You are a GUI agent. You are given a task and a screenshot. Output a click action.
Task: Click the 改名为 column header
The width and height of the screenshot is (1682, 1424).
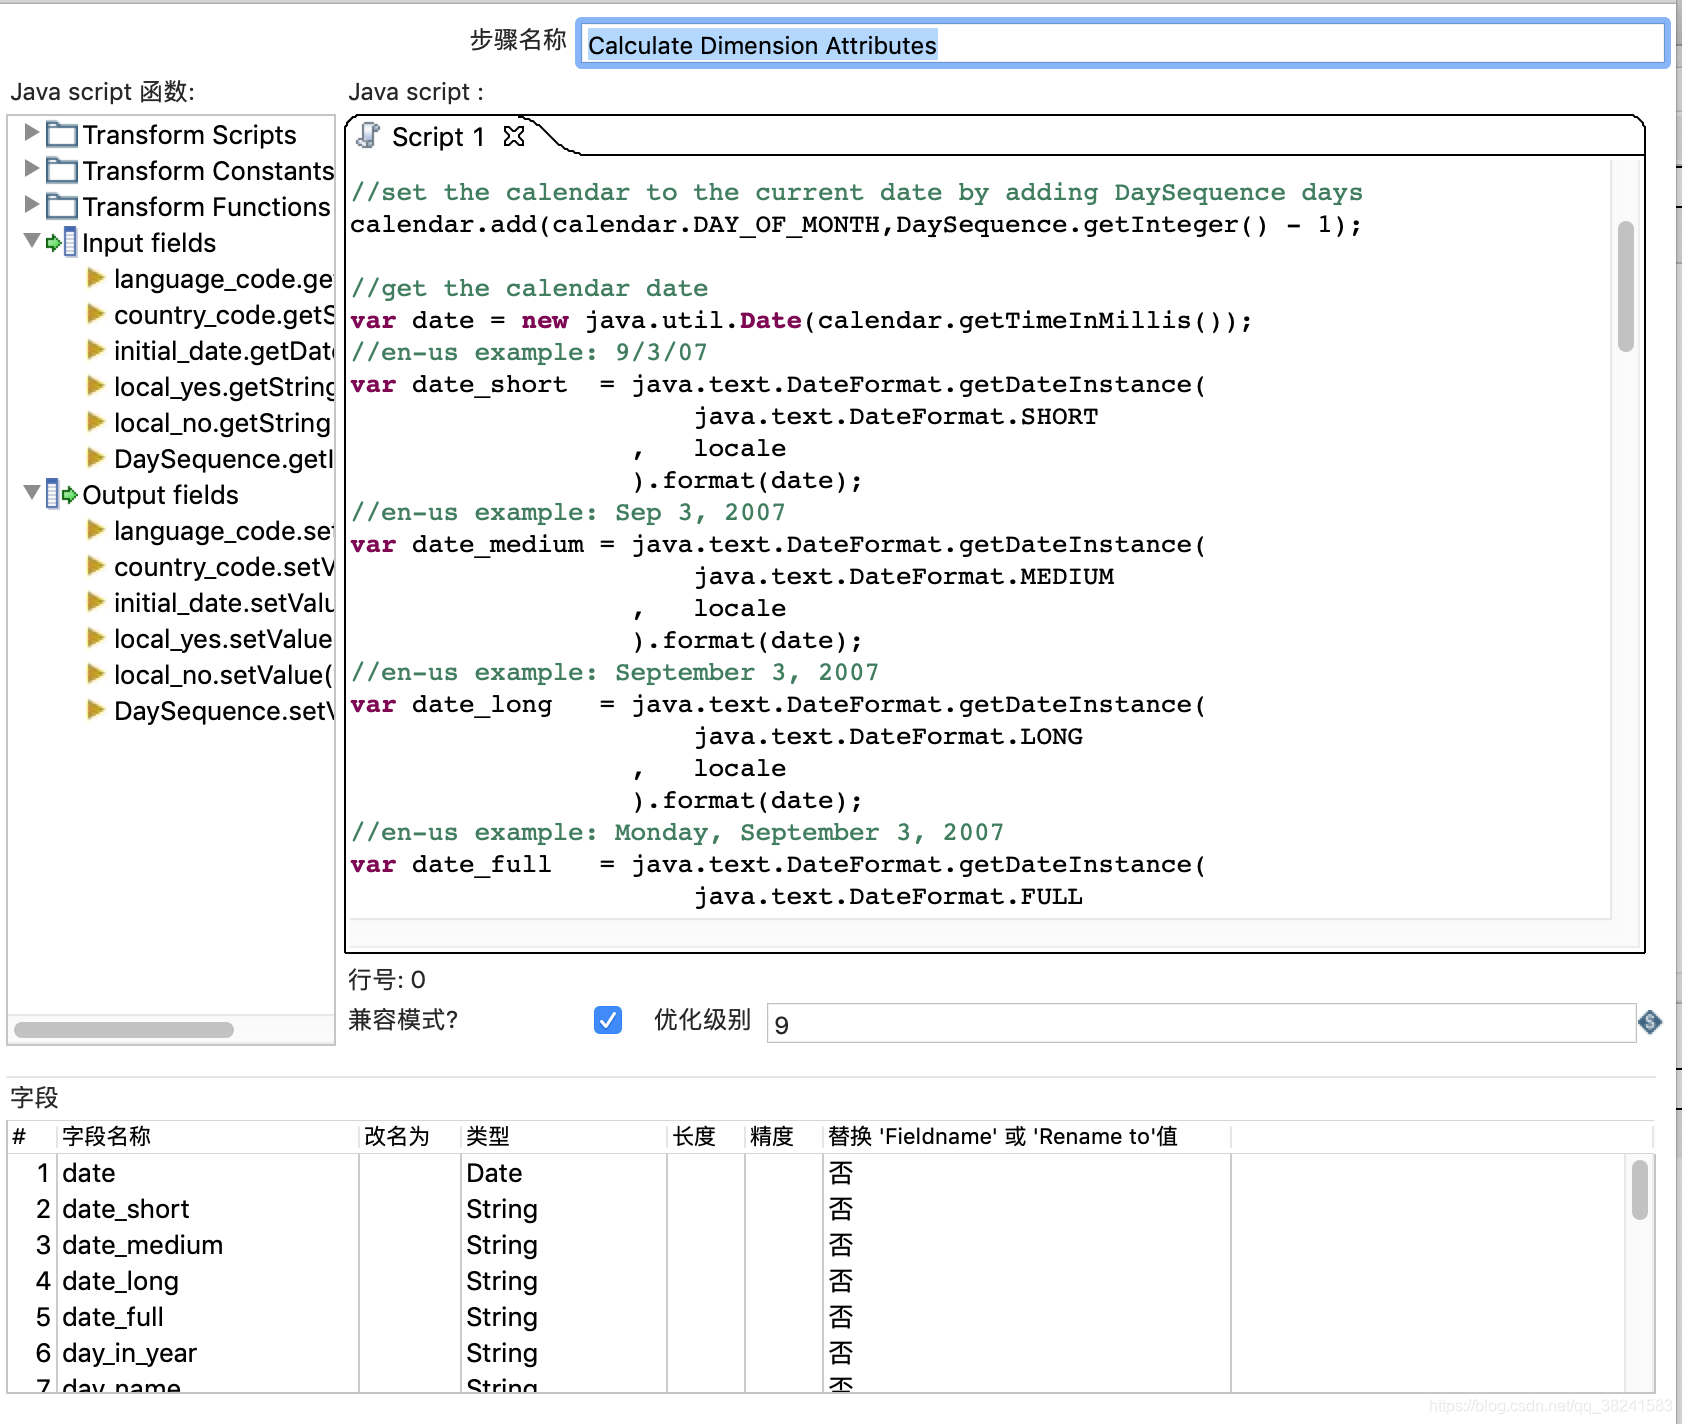[409, 1136]
